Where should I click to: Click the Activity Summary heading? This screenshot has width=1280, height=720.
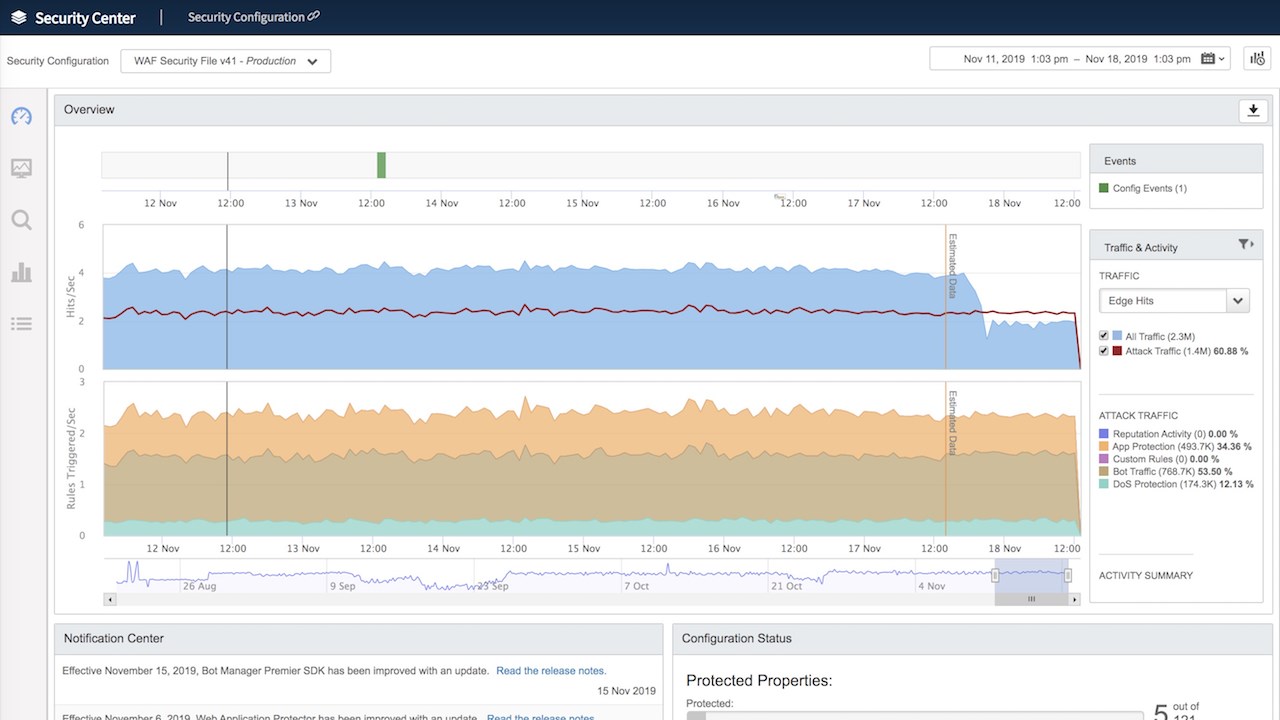1146,575
